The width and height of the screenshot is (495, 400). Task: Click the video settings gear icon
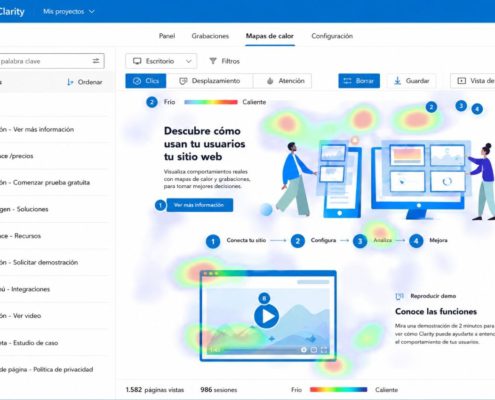[x=304, y=350]
